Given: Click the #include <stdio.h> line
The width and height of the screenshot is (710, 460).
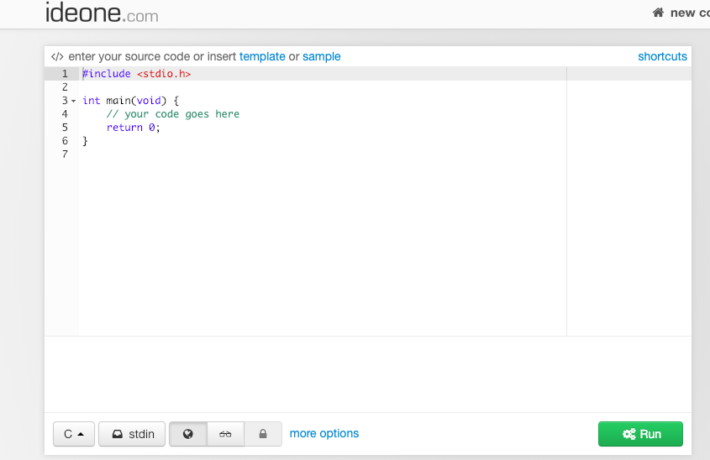Looking at the screenshot, I should 136,74.
